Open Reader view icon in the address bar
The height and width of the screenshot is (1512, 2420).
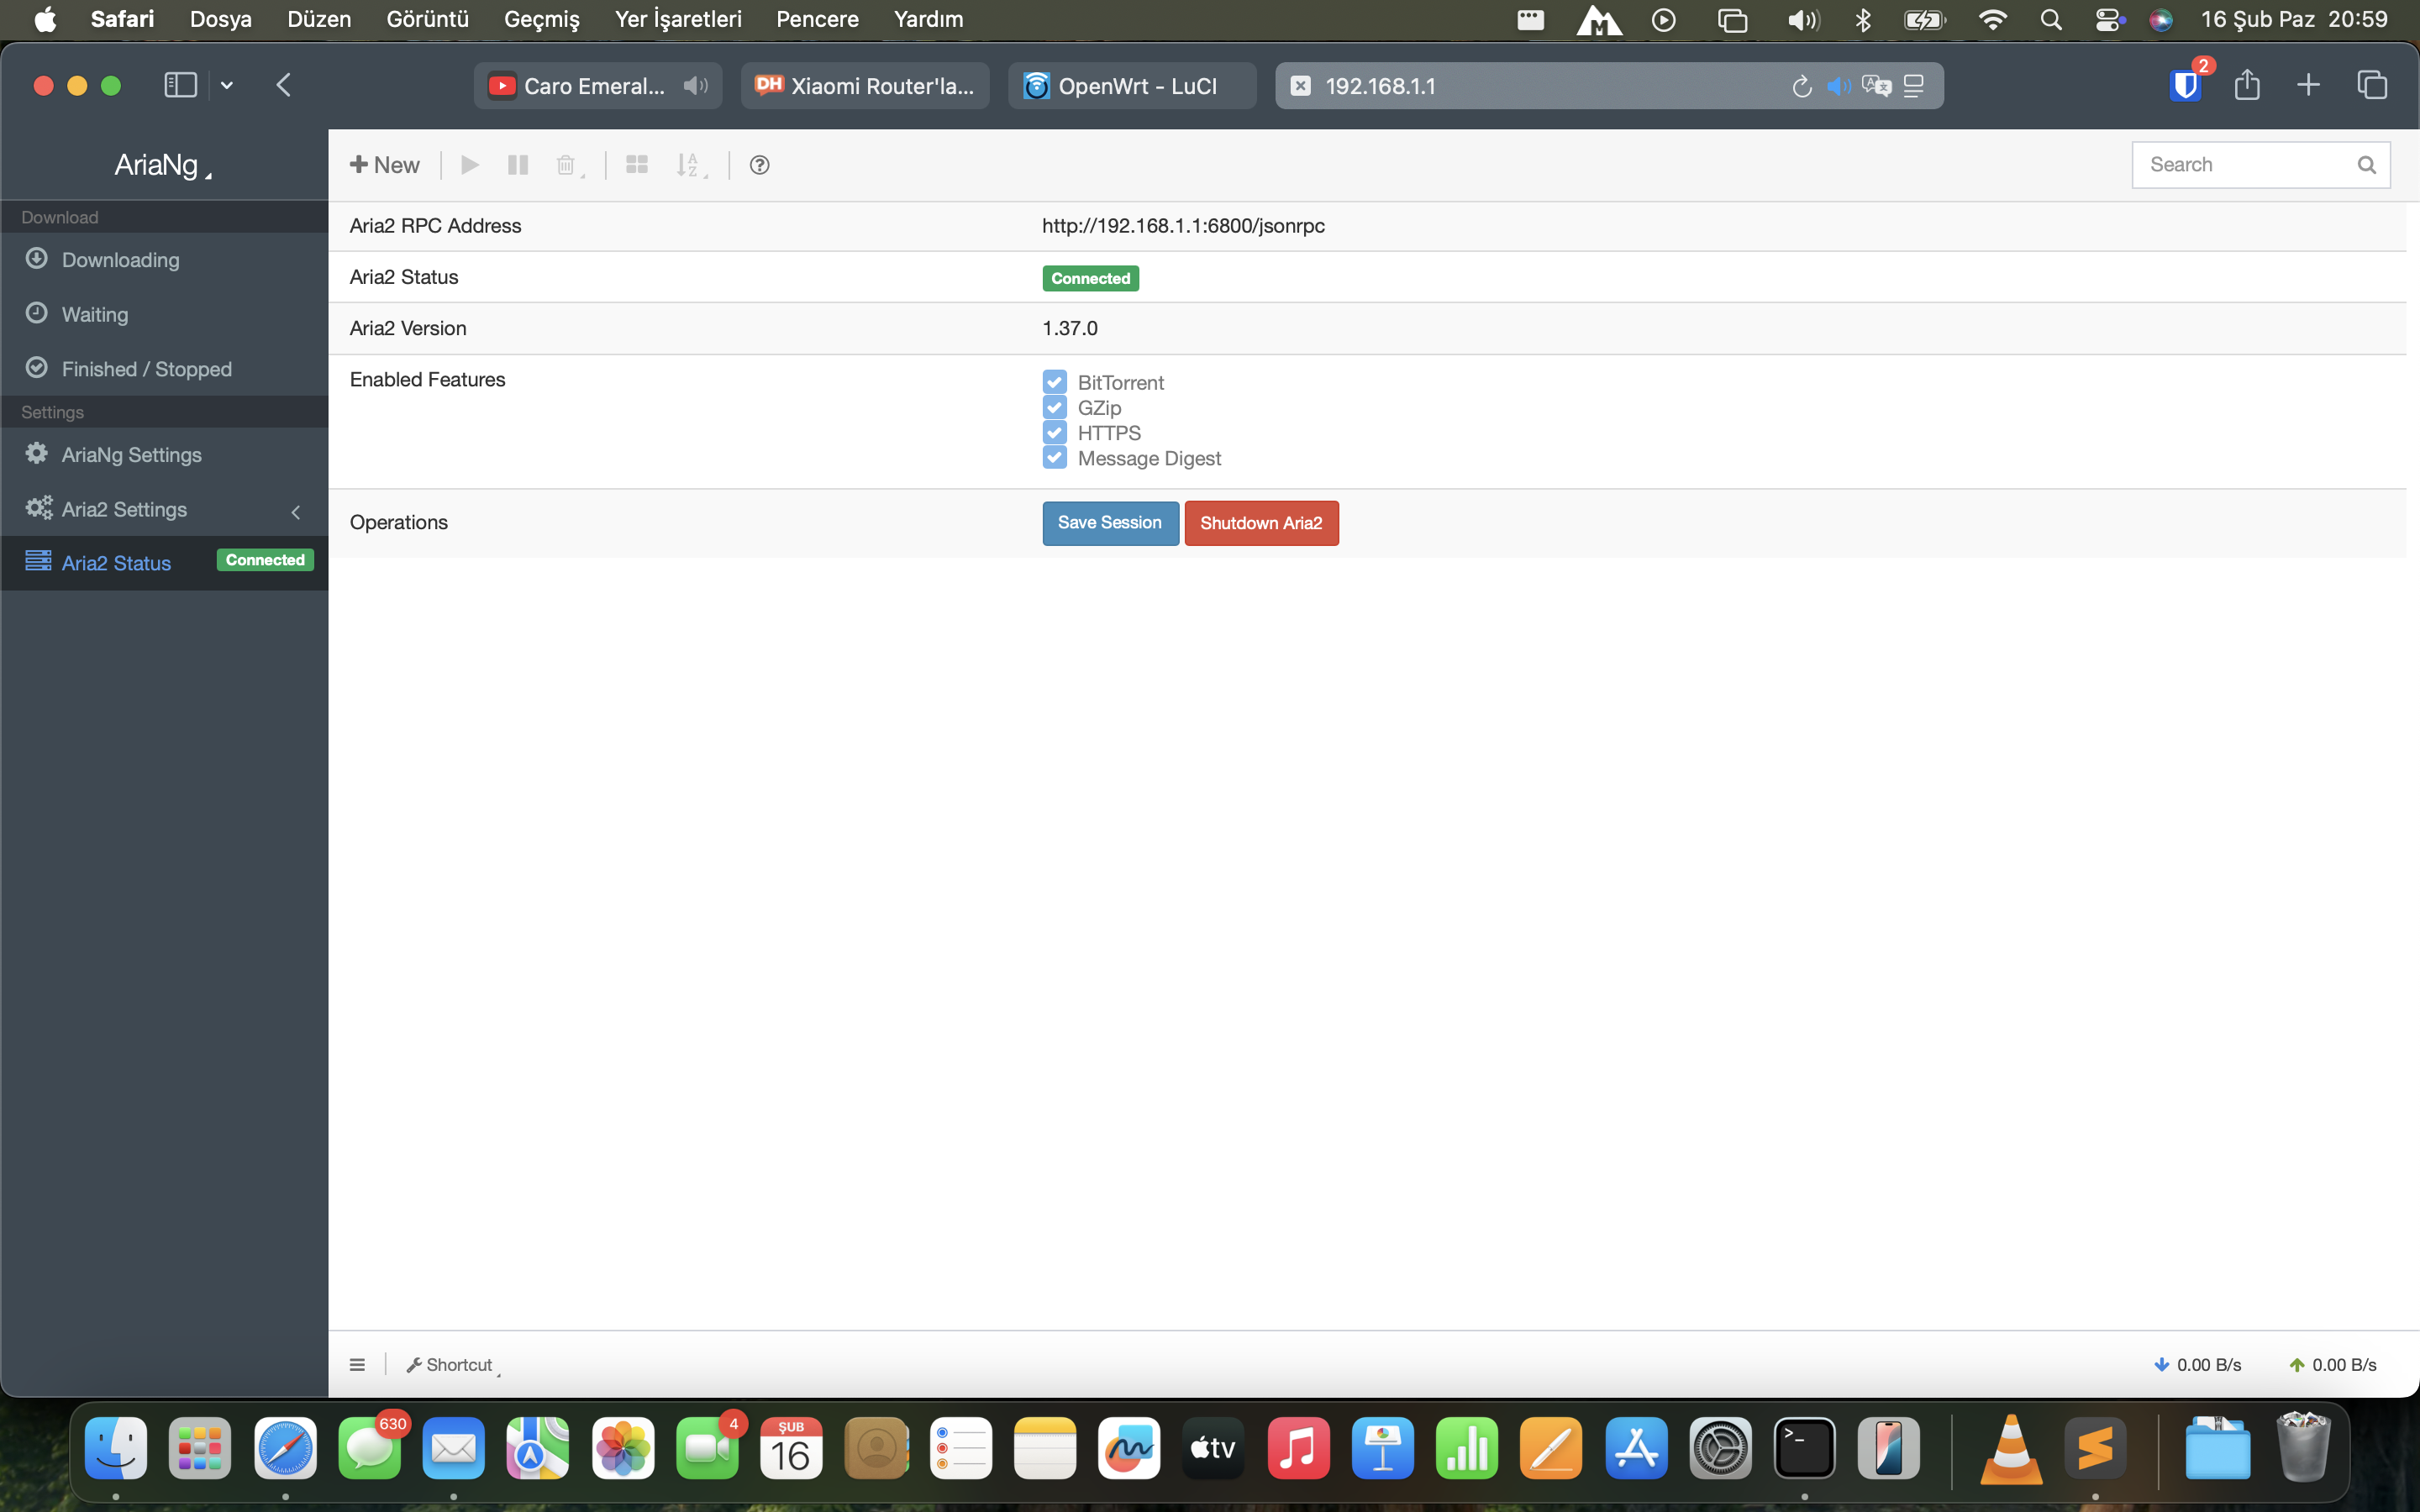coord(1914,86)
